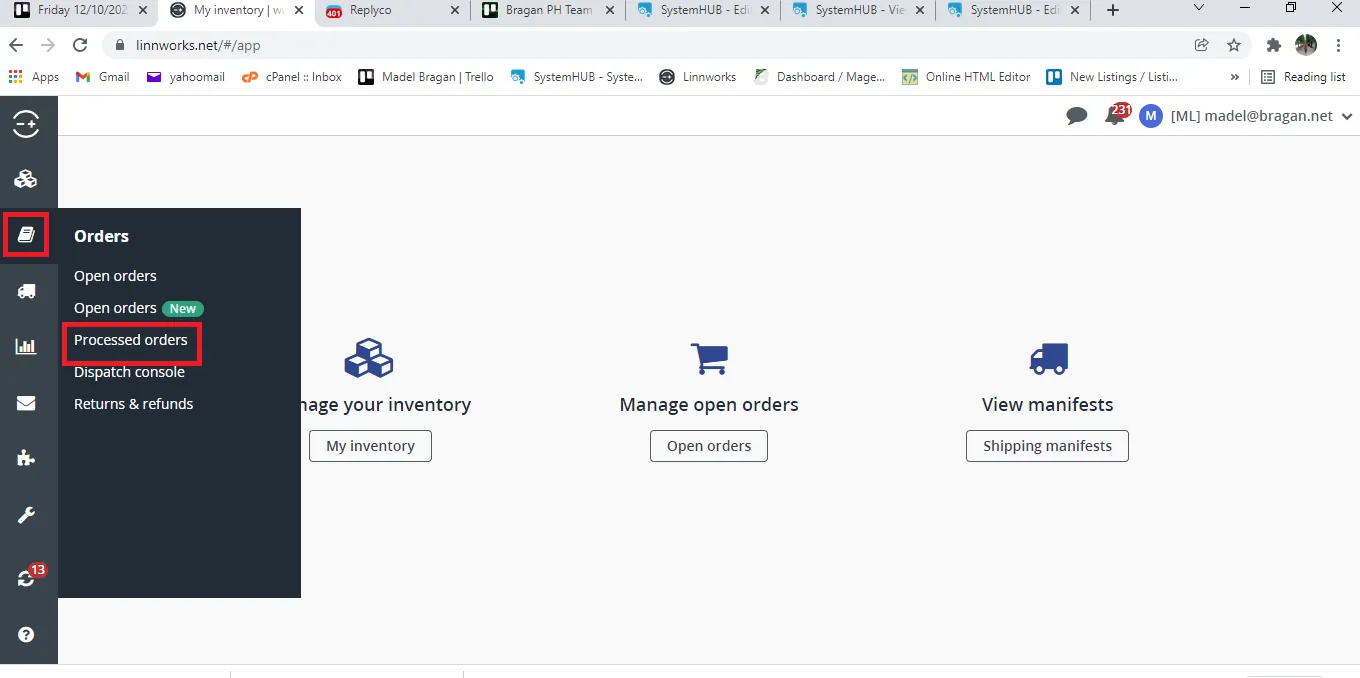
Task: Open the SystemHUB - Syste... bookmark
Action: pyautogui.click(x=577, y=77)
